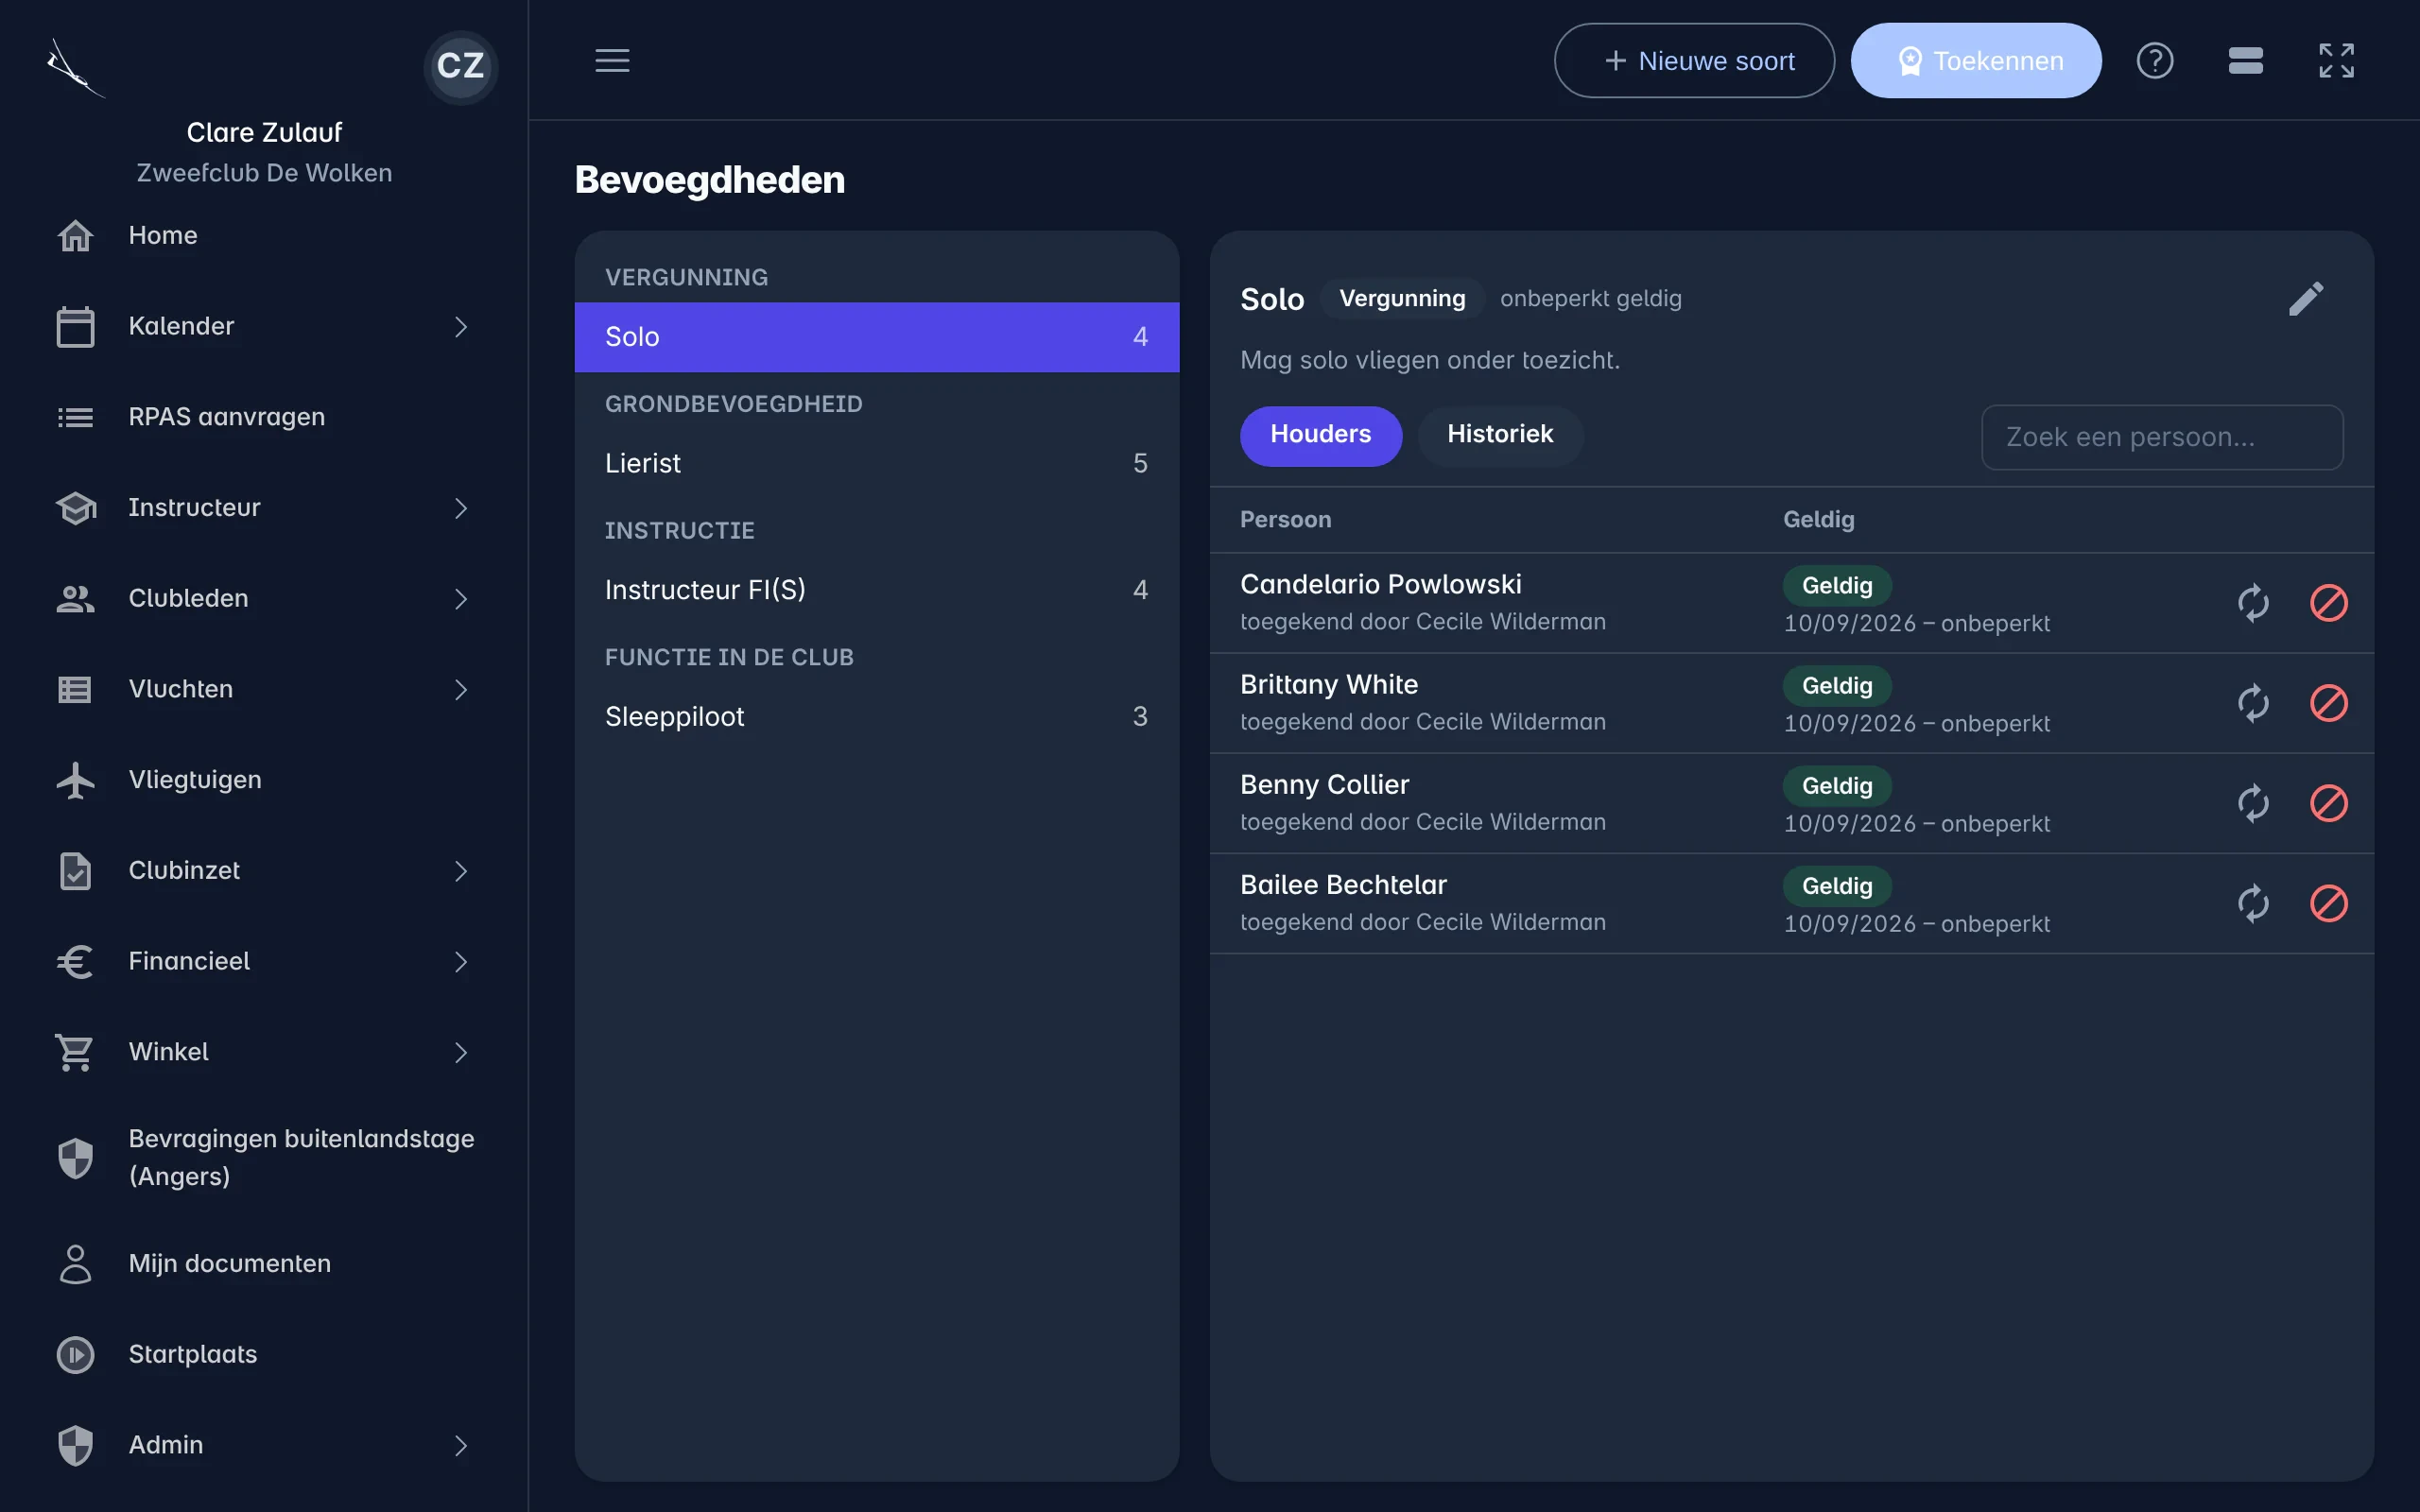Expand the Vluchten menu
The width and height of the screenshot is (2420, 1512).
point(264,689)
